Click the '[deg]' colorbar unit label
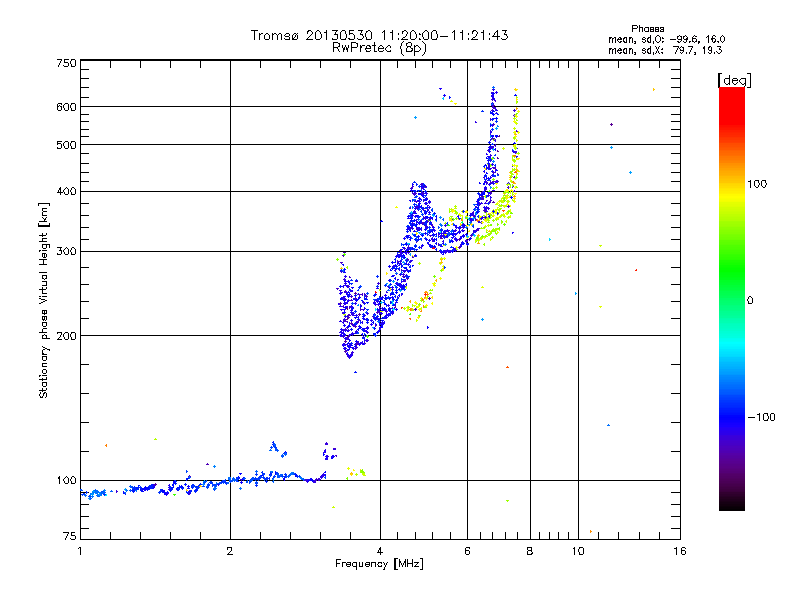Viewport: 800px width, 600px height. click(734, 80)
